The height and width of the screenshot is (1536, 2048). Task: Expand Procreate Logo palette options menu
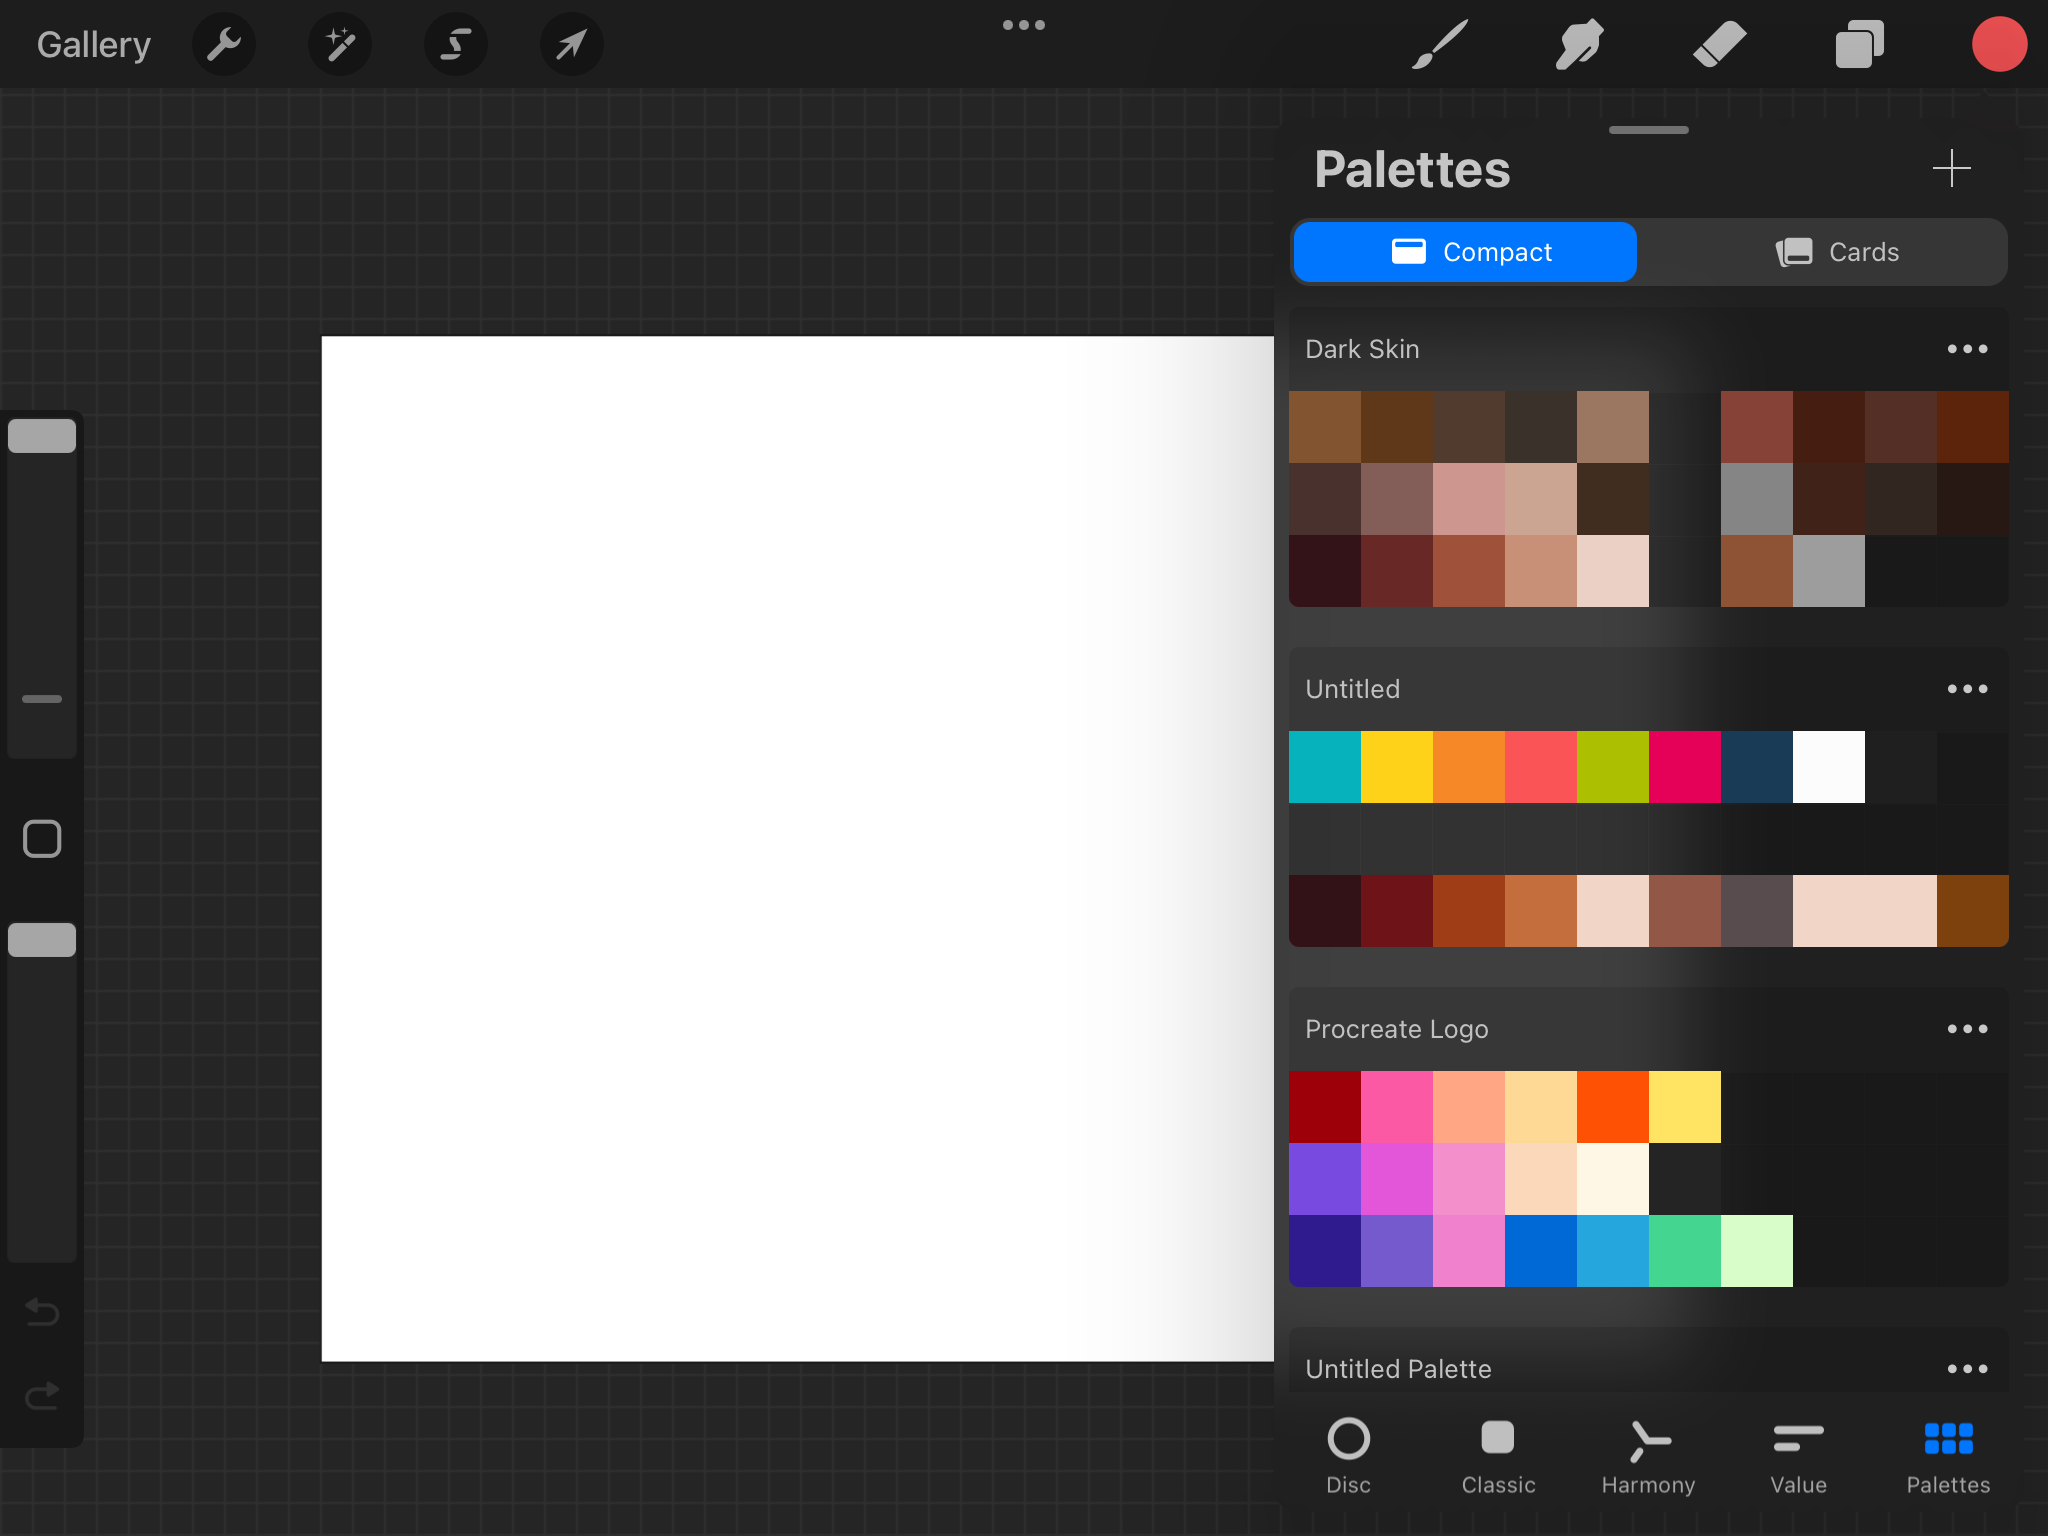(x=1966, y=1029)
